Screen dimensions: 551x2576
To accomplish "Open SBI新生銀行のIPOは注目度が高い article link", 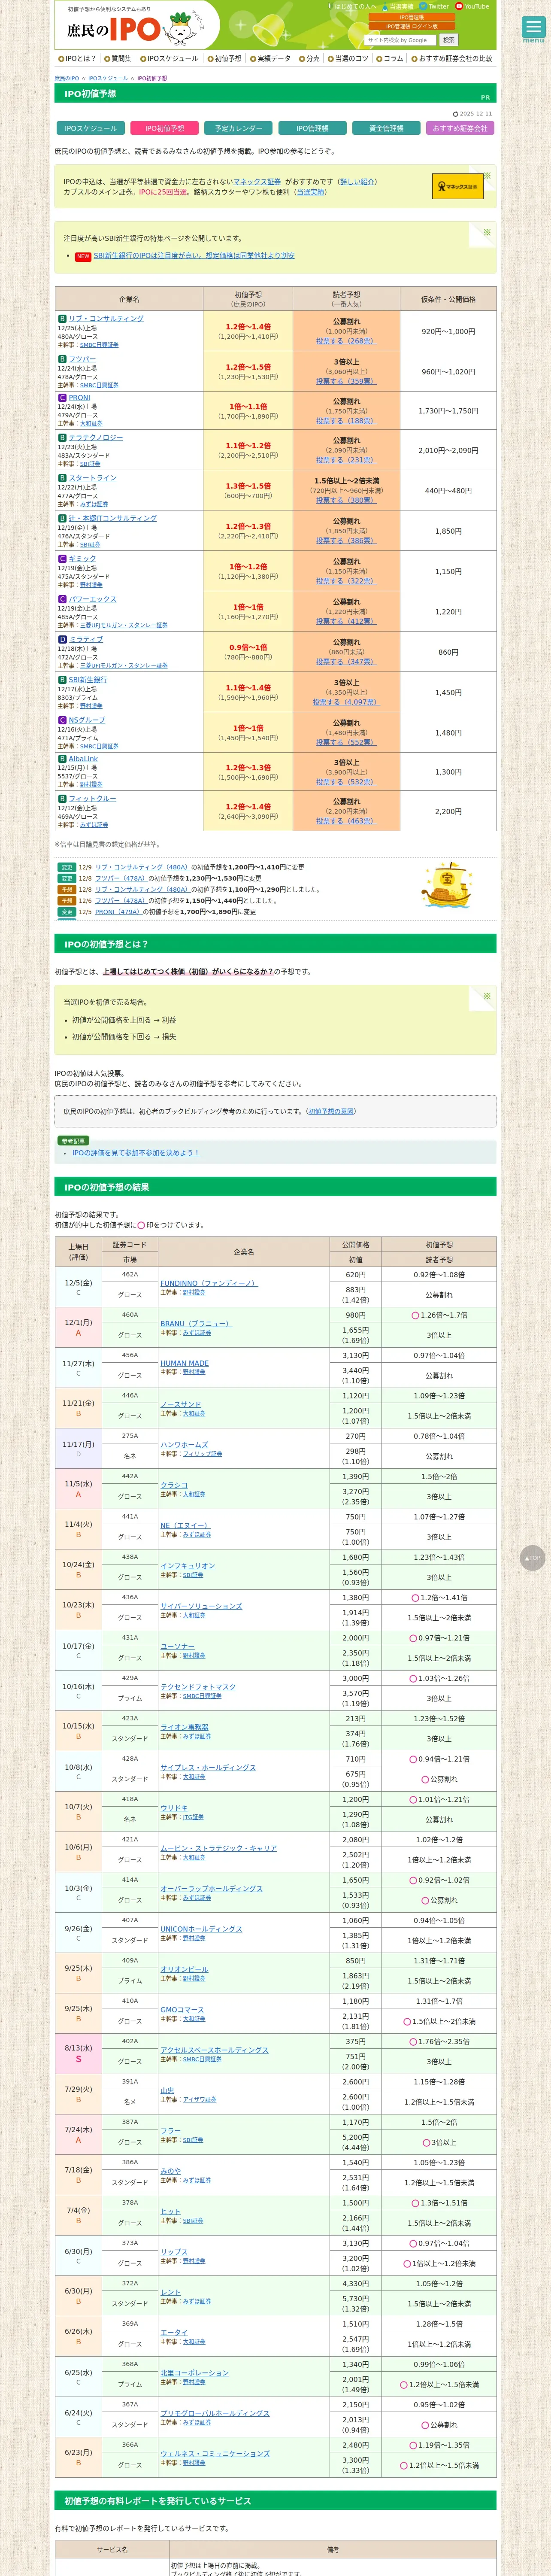I will click(x=194, y=256).
